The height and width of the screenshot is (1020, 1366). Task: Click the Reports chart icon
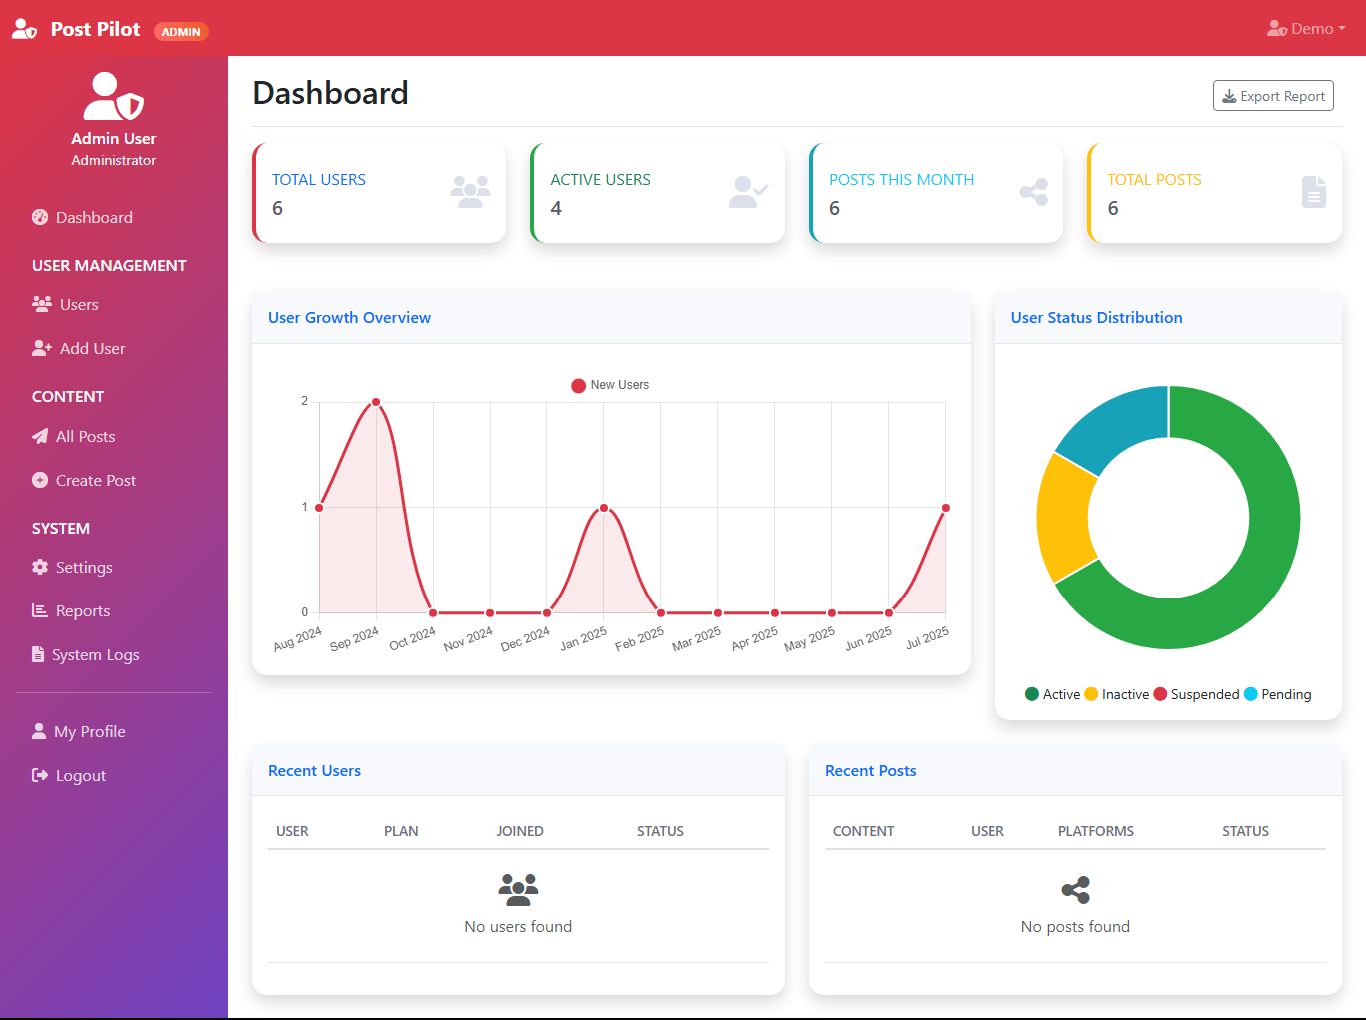(40, 610)
